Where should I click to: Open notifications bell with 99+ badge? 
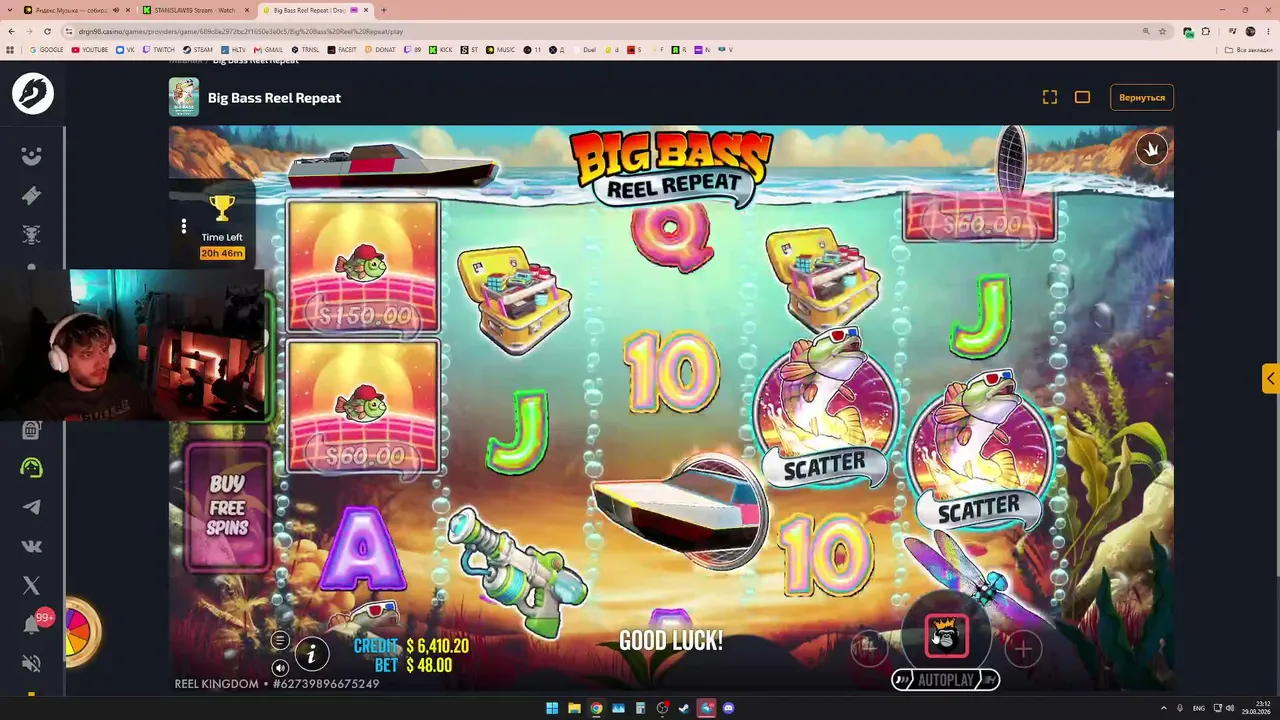pos(34,623)
